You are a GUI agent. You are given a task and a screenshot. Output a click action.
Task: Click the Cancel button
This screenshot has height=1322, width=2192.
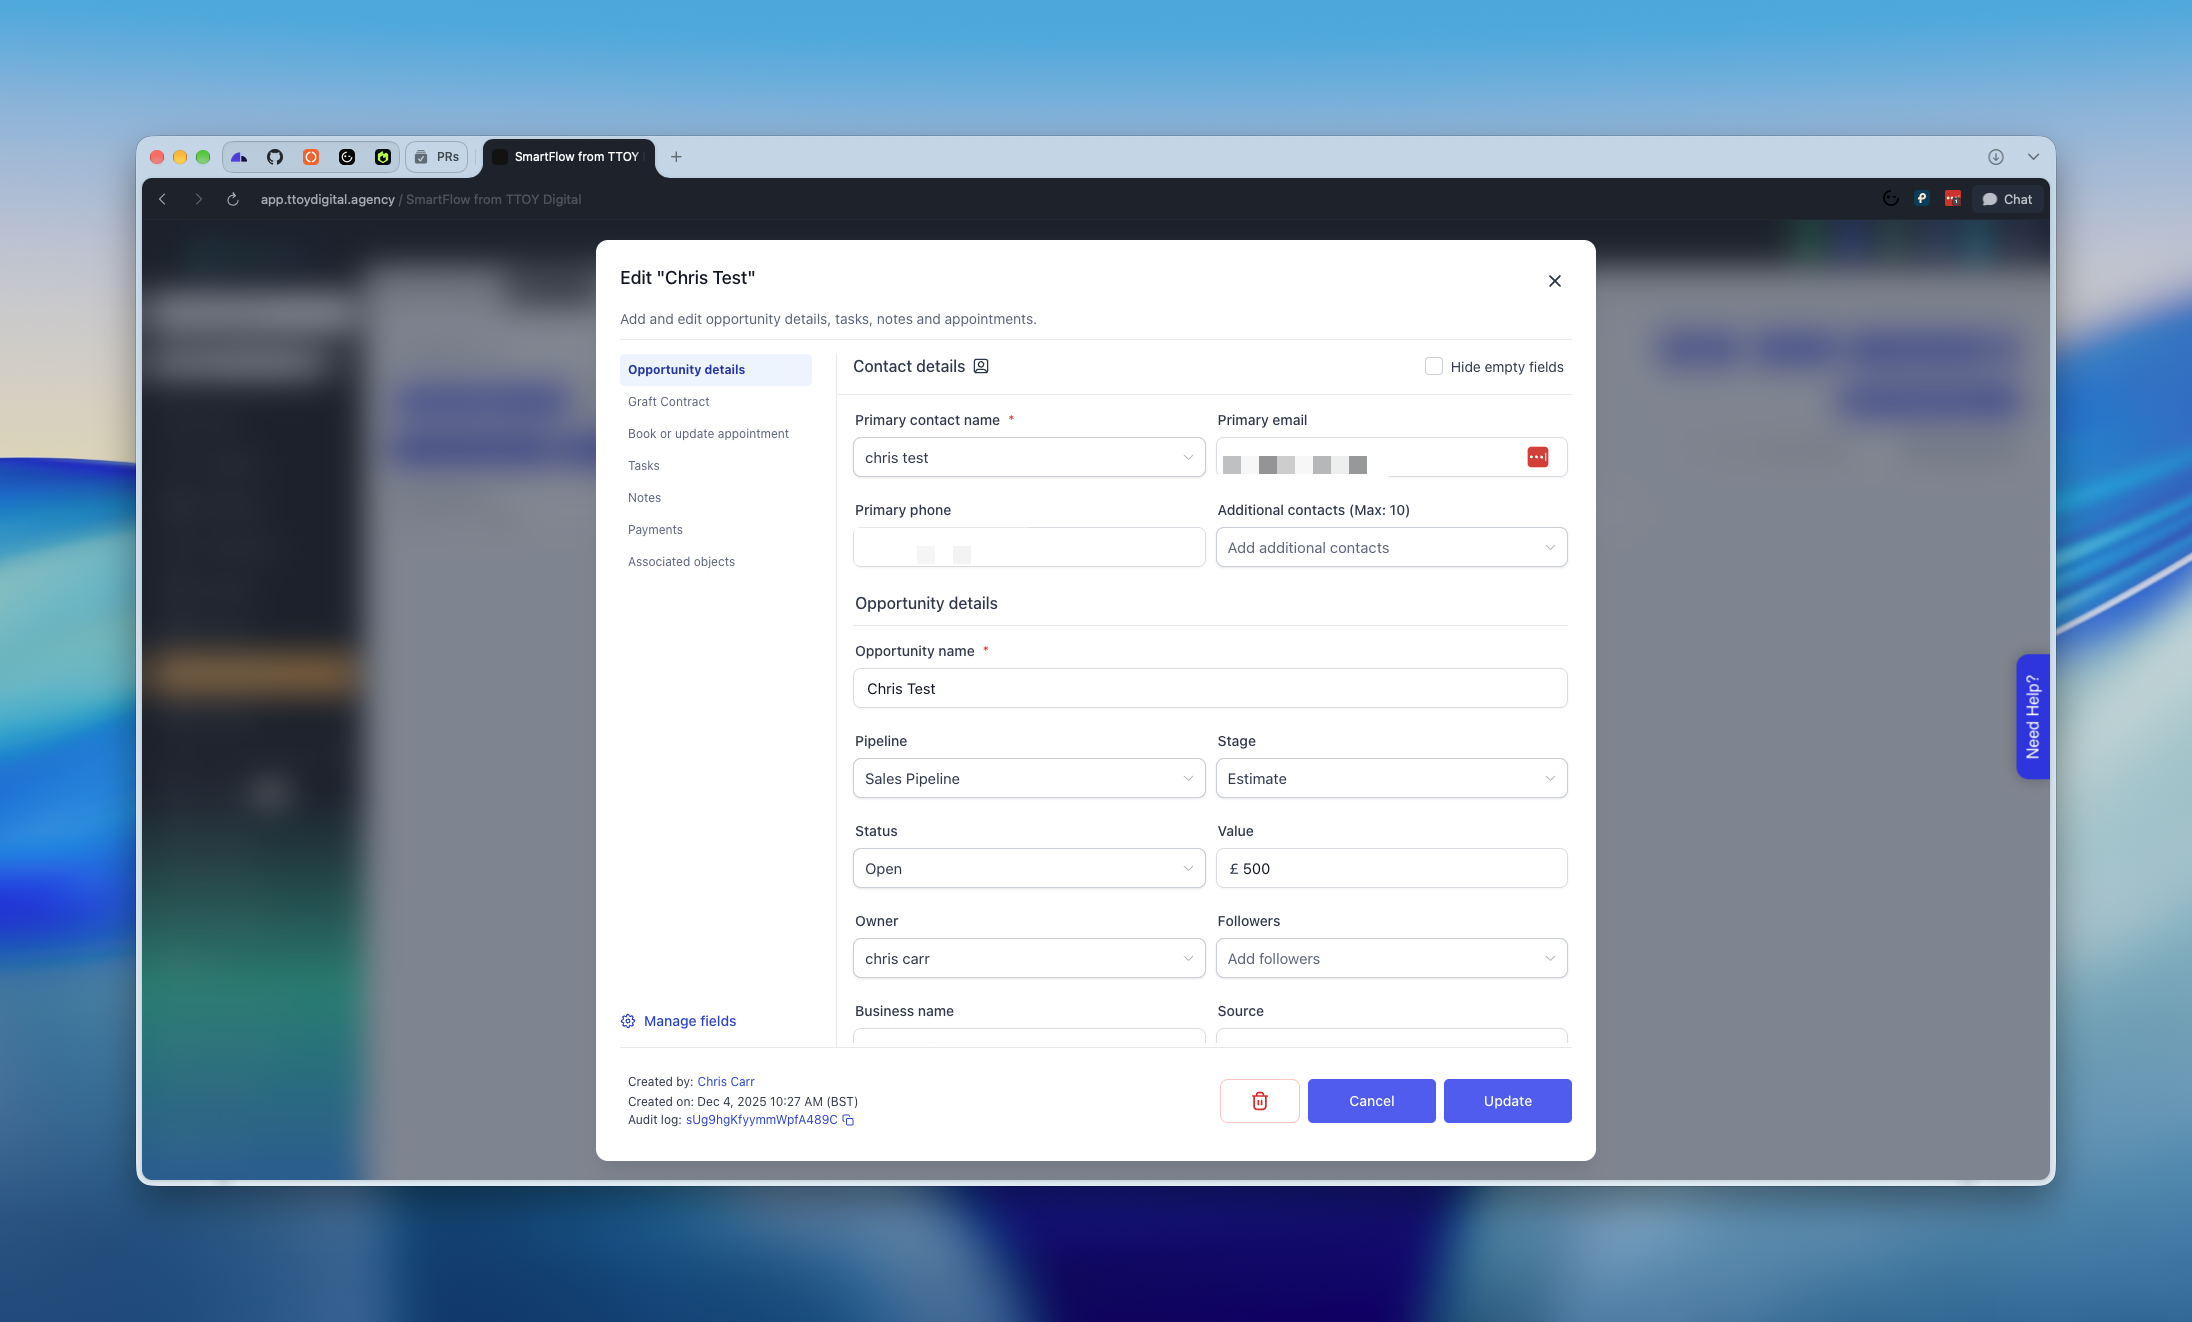pos(1372,1101)
